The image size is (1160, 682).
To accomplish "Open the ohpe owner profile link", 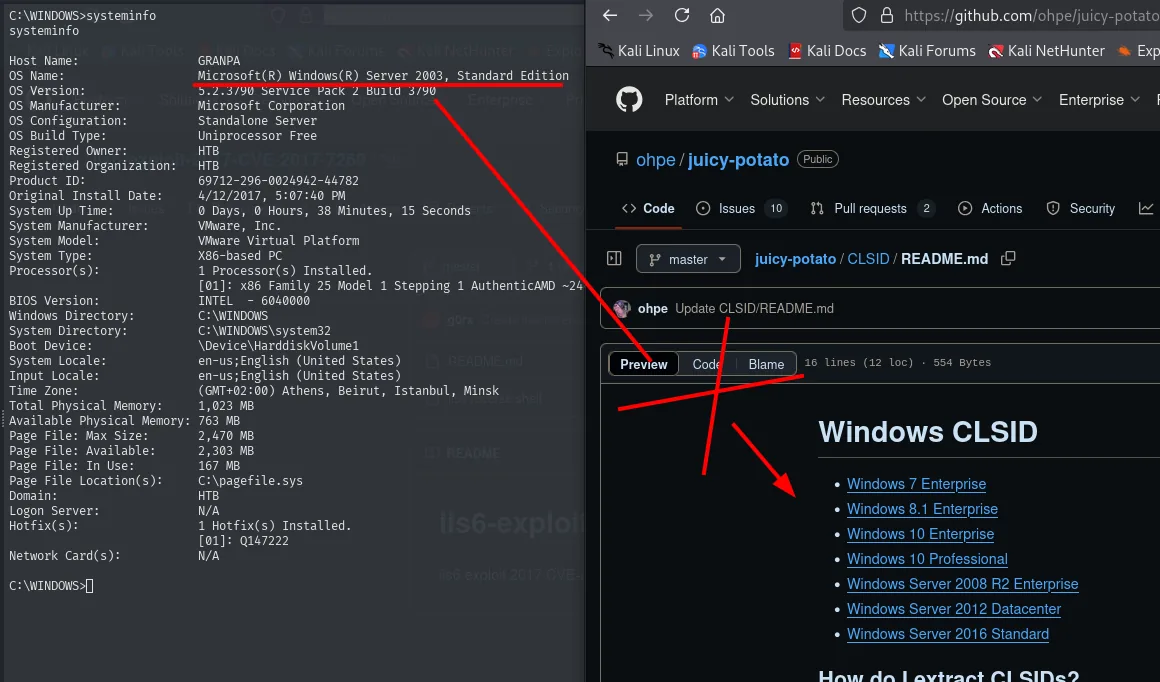I will 655,160.
